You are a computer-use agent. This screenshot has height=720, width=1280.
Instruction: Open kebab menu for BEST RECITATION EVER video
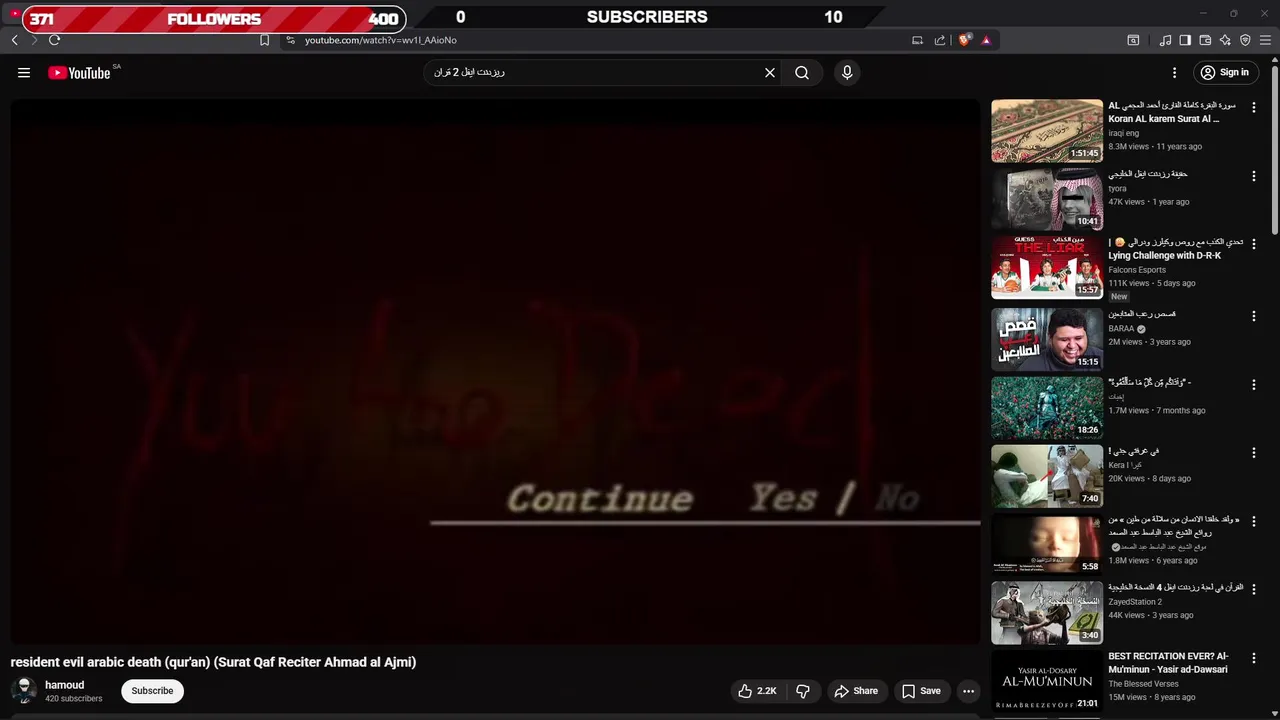click(x=1253, y=658)
